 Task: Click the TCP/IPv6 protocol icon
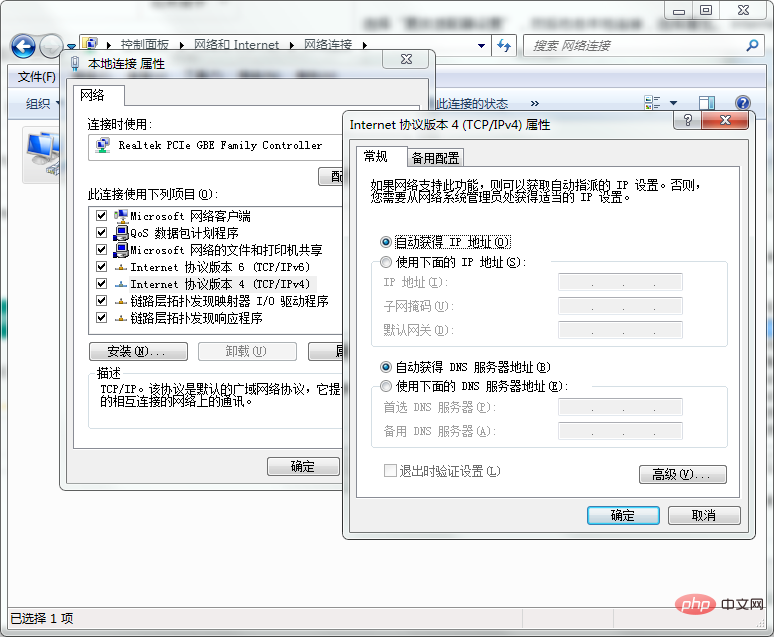[121, 268]
